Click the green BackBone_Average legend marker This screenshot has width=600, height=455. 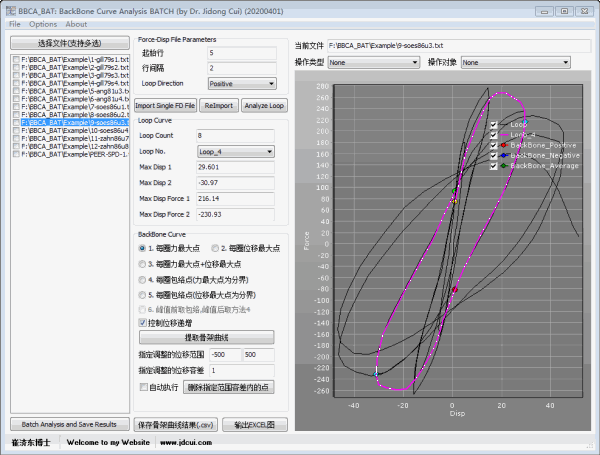[504, 166]
